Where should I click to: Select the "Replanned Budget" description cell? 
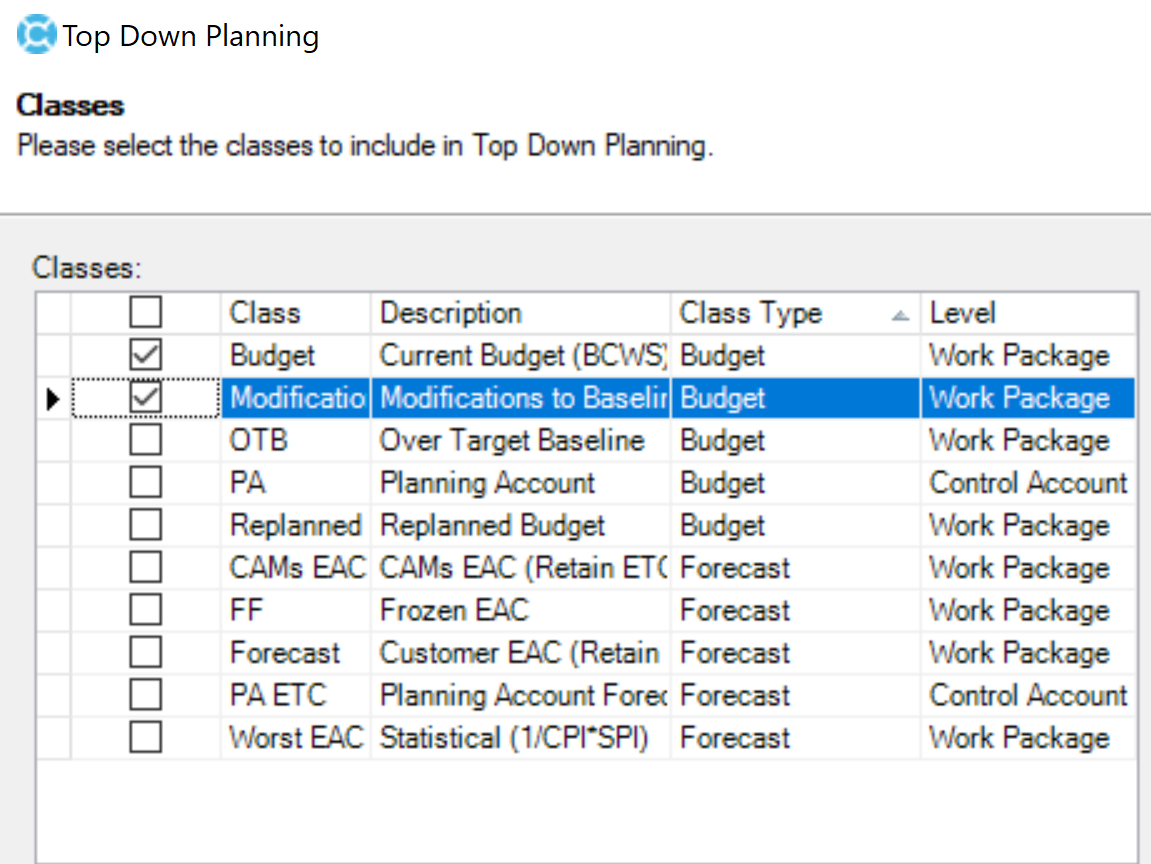pos(520,526)
